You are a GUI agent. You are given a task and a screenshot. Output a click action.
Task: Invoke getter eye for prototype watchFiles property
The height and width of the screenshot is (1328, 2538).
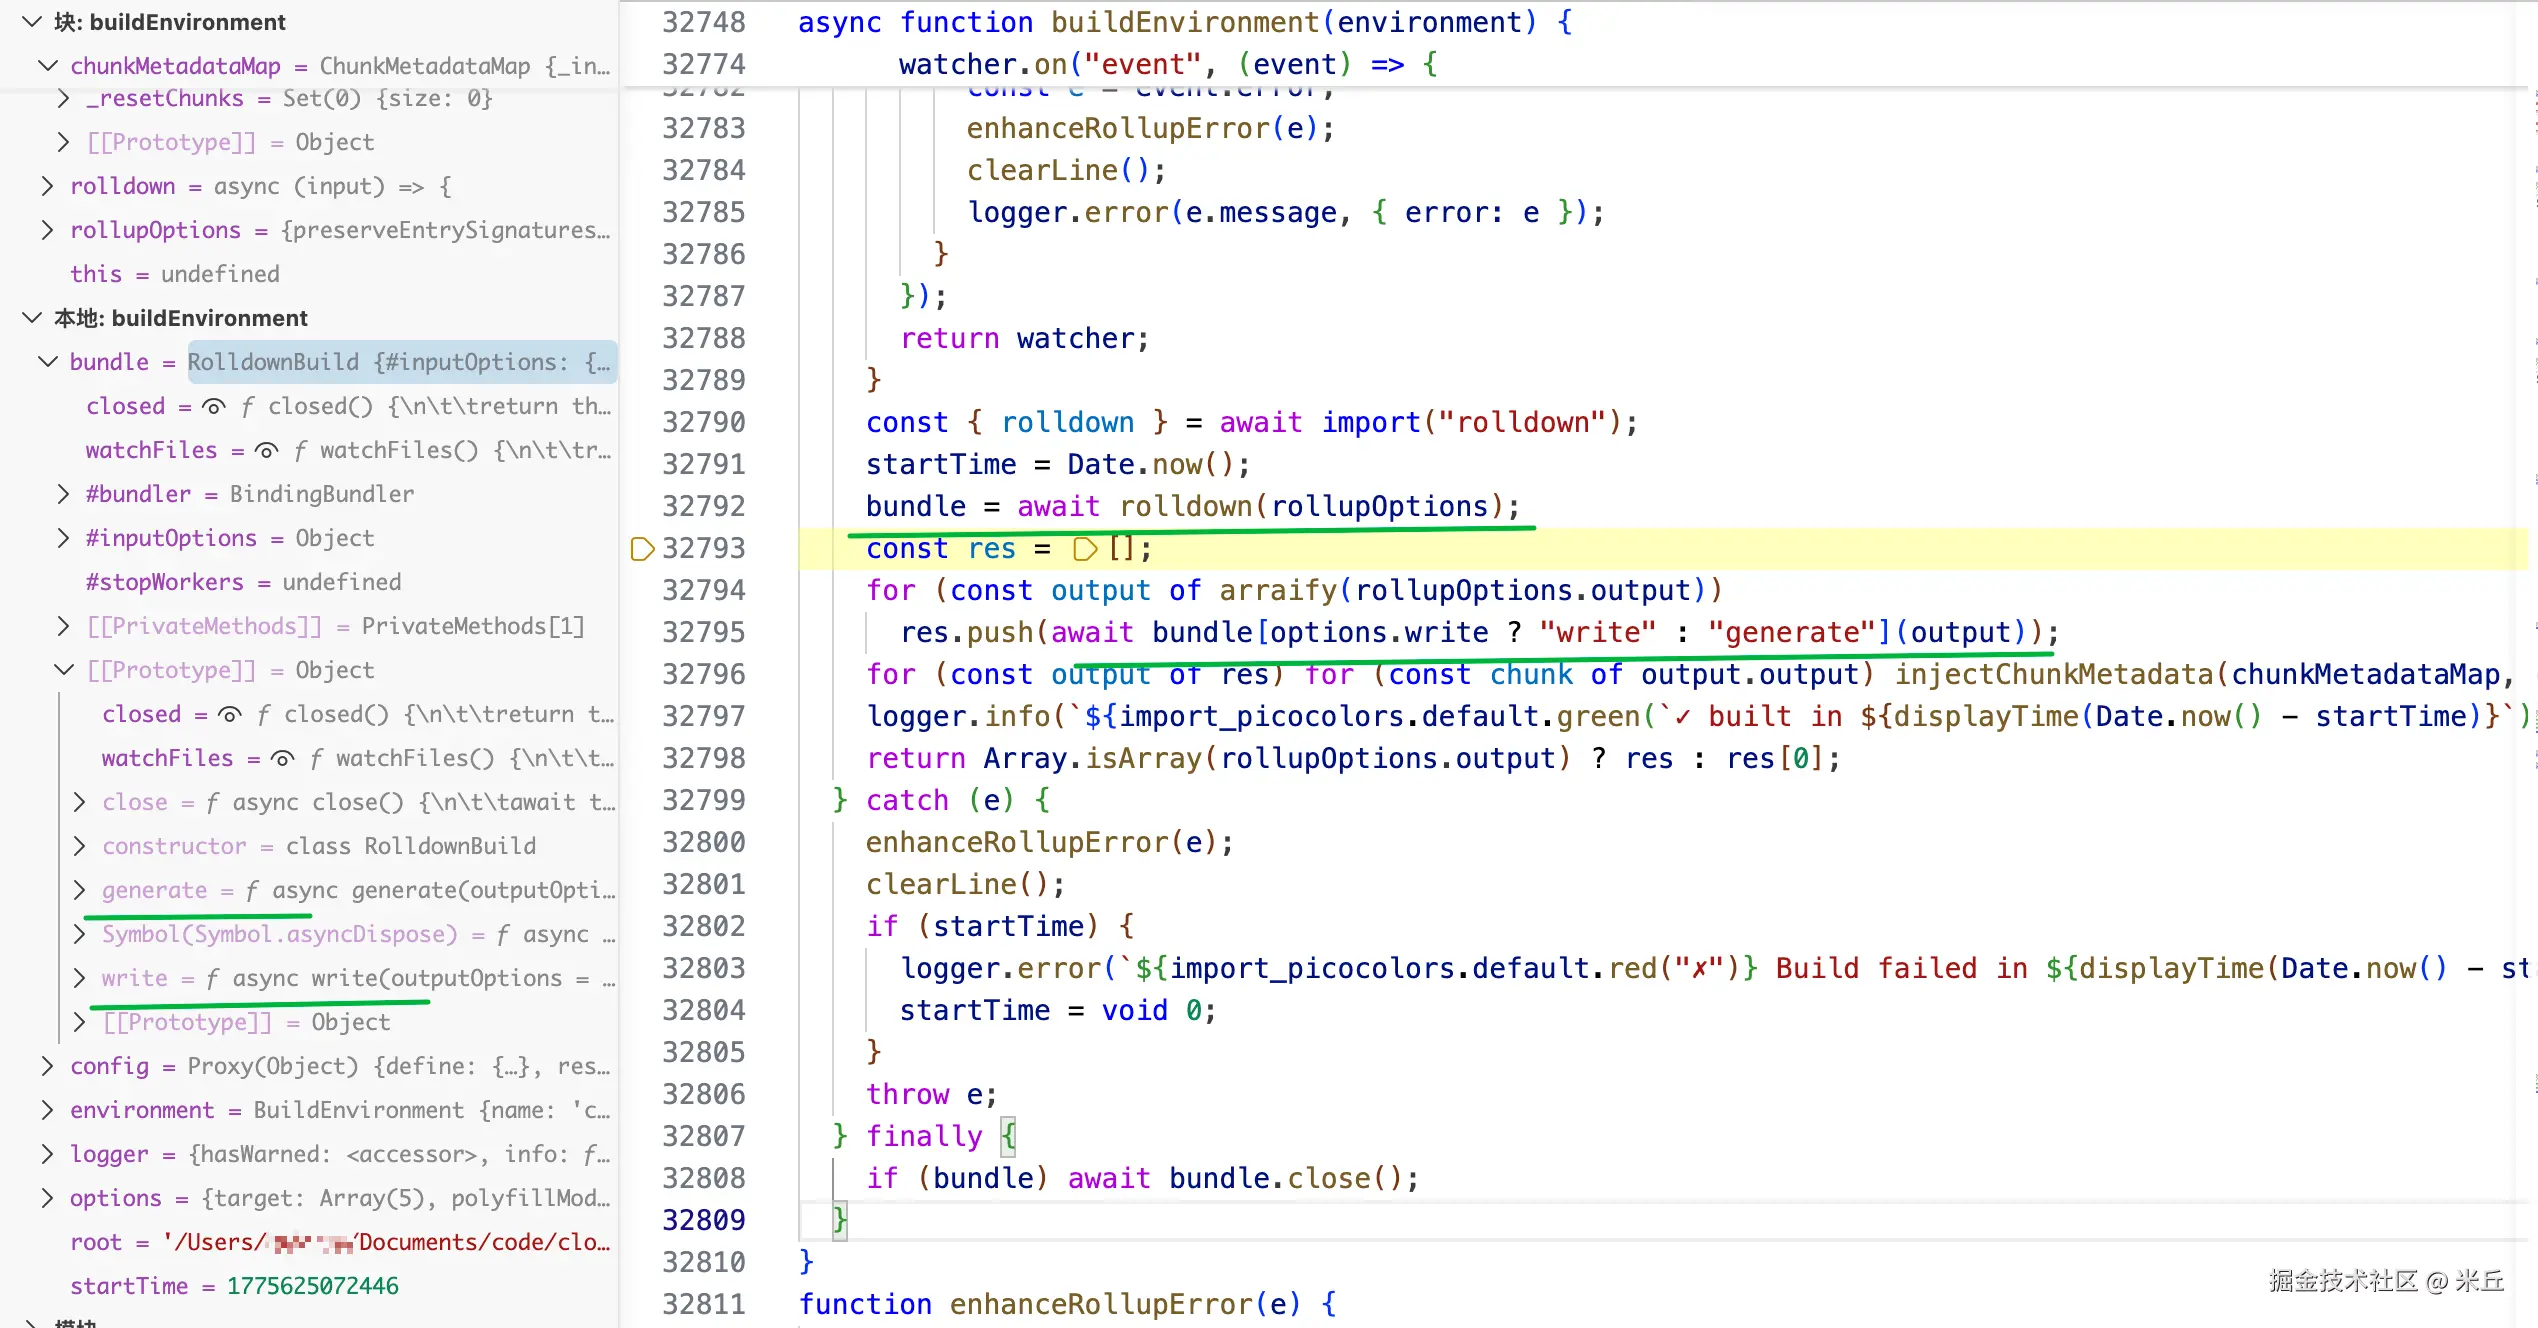coord(283,759)
